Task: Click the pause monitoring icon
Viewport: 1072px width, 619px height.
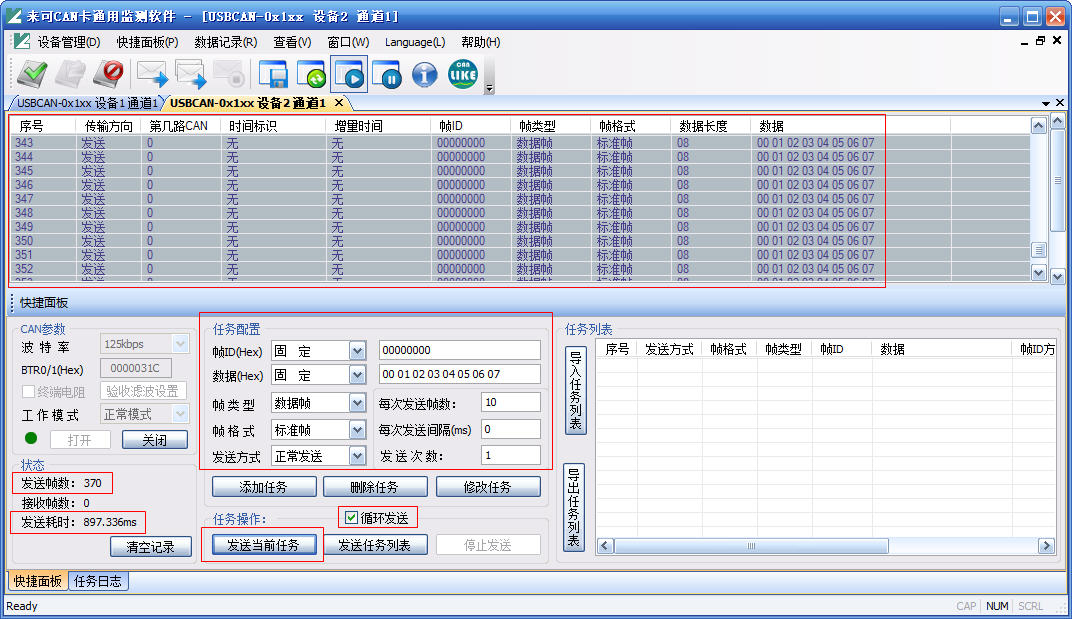Action: [x=386, y=74]
